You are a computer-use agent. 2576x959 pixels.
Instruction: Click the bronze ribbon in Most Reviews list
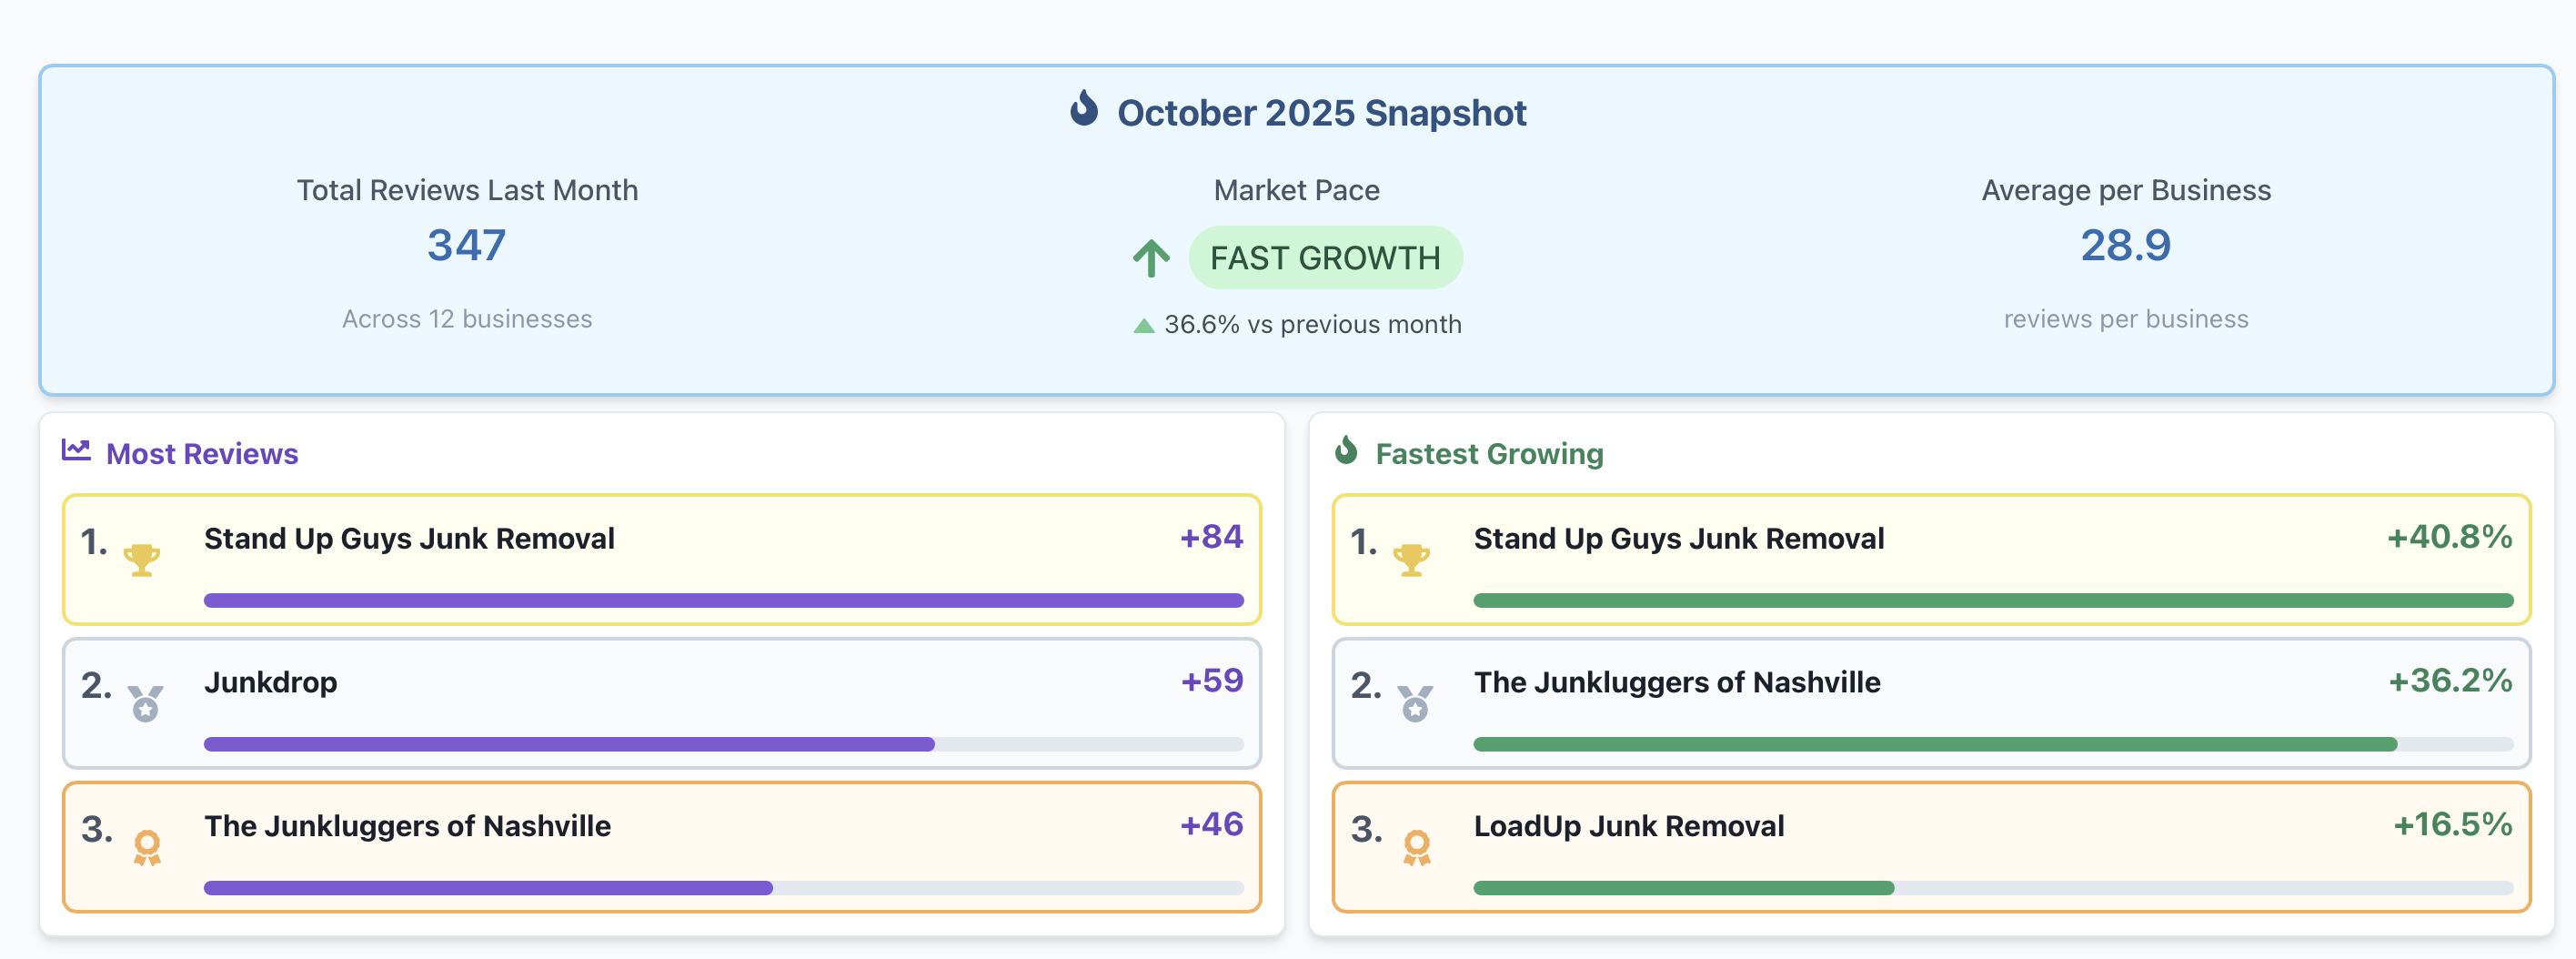click(x=147, y=847)
